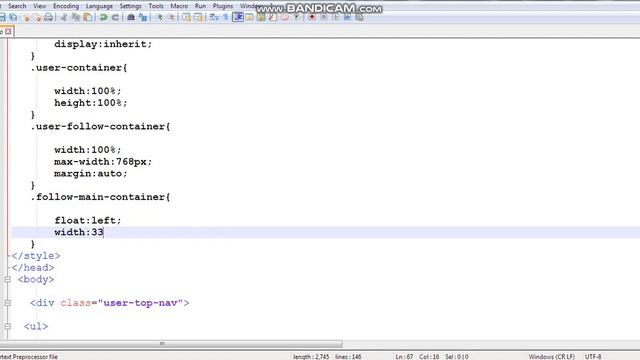Image resolution: width=640 pixels, height=360 pixels.
Task: Open the Tools menu
Action: click(x=156, y=6)
